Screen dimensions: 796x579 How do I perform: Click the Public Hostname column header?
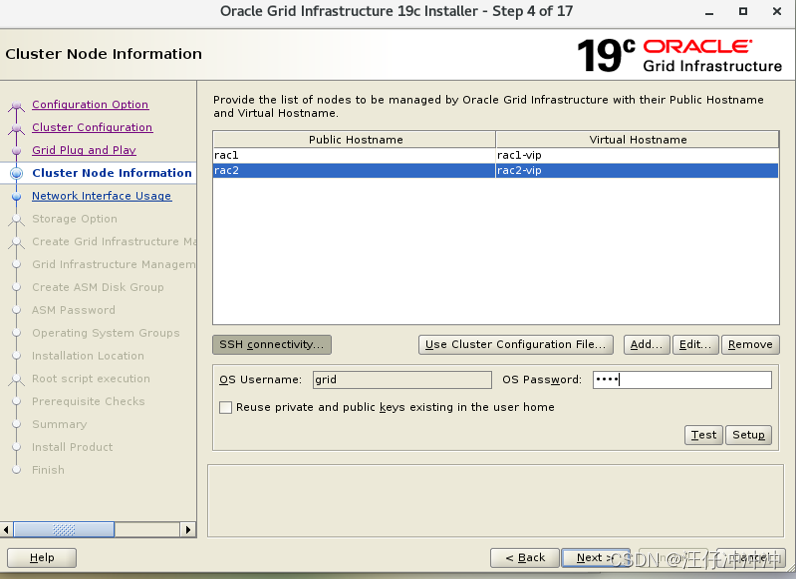pyautogui.click(x=354, y=140)
